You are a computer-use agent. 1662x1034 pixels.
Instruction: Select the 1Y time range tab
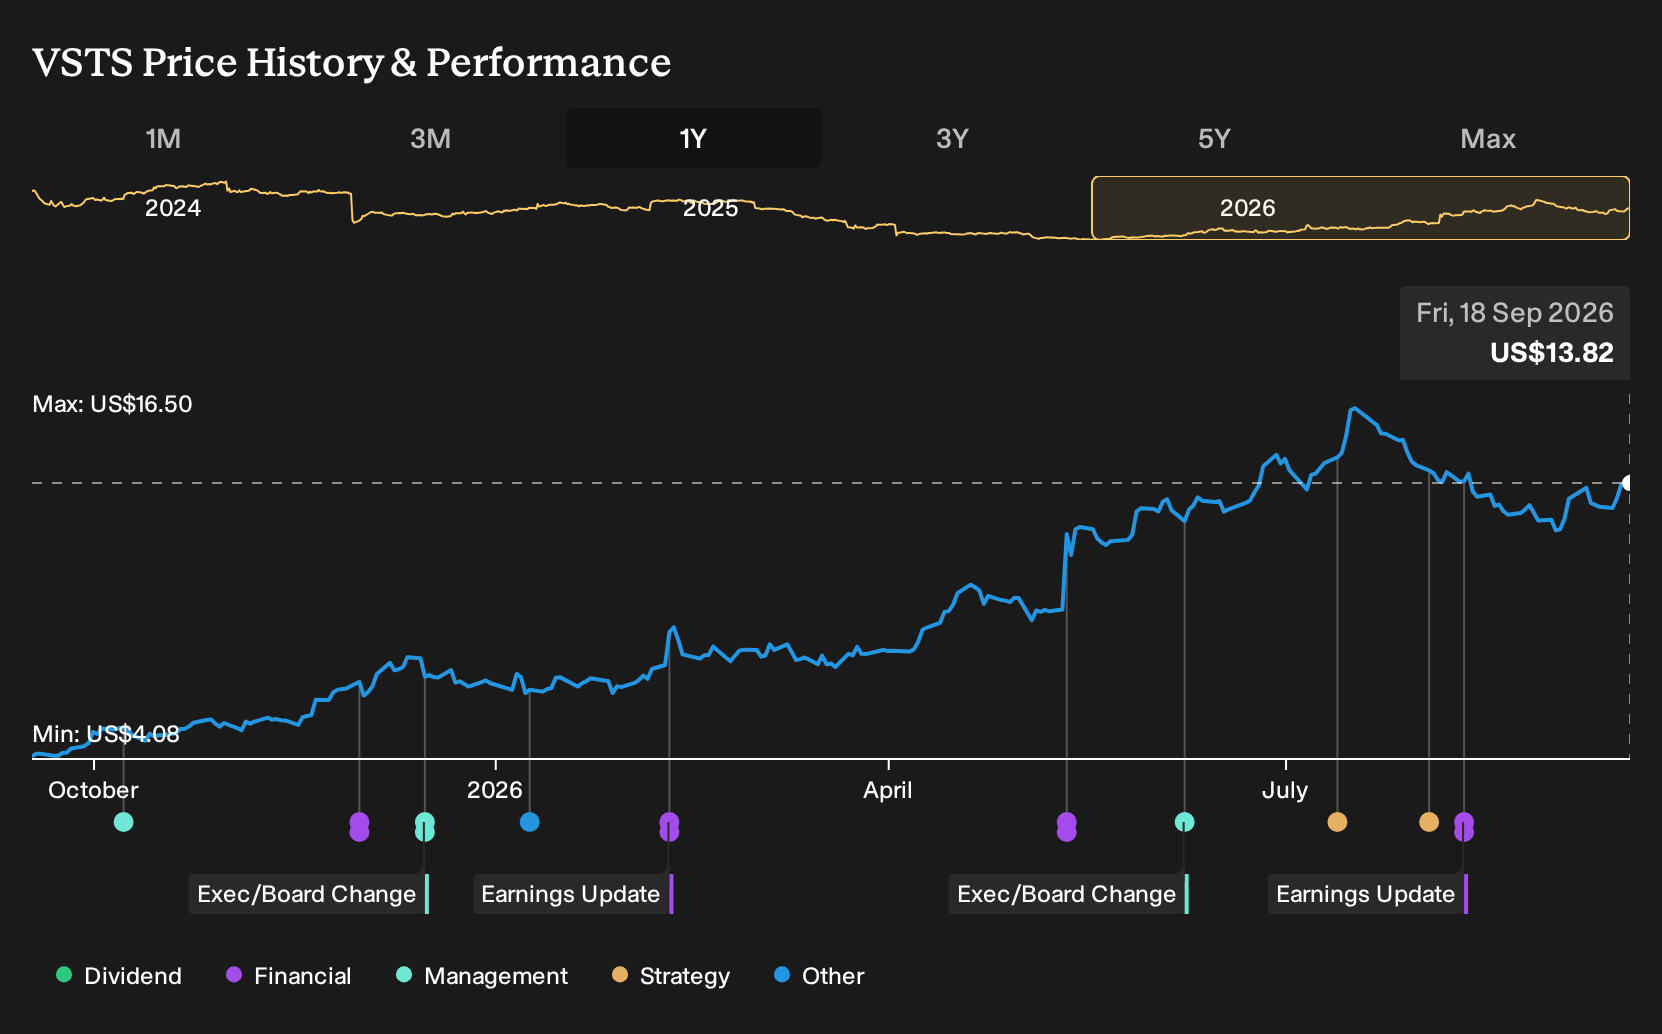tap(694, 138)
